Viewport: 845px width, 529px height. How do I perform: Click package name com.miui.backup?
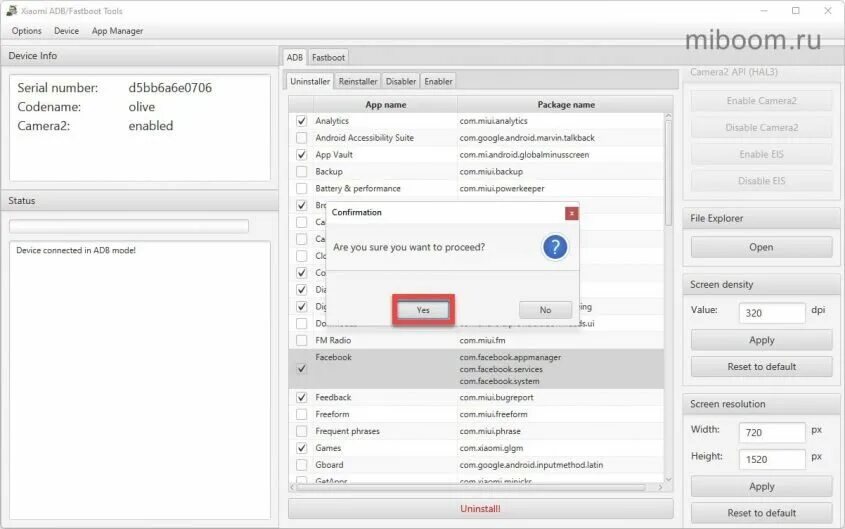tap(491, 172)
